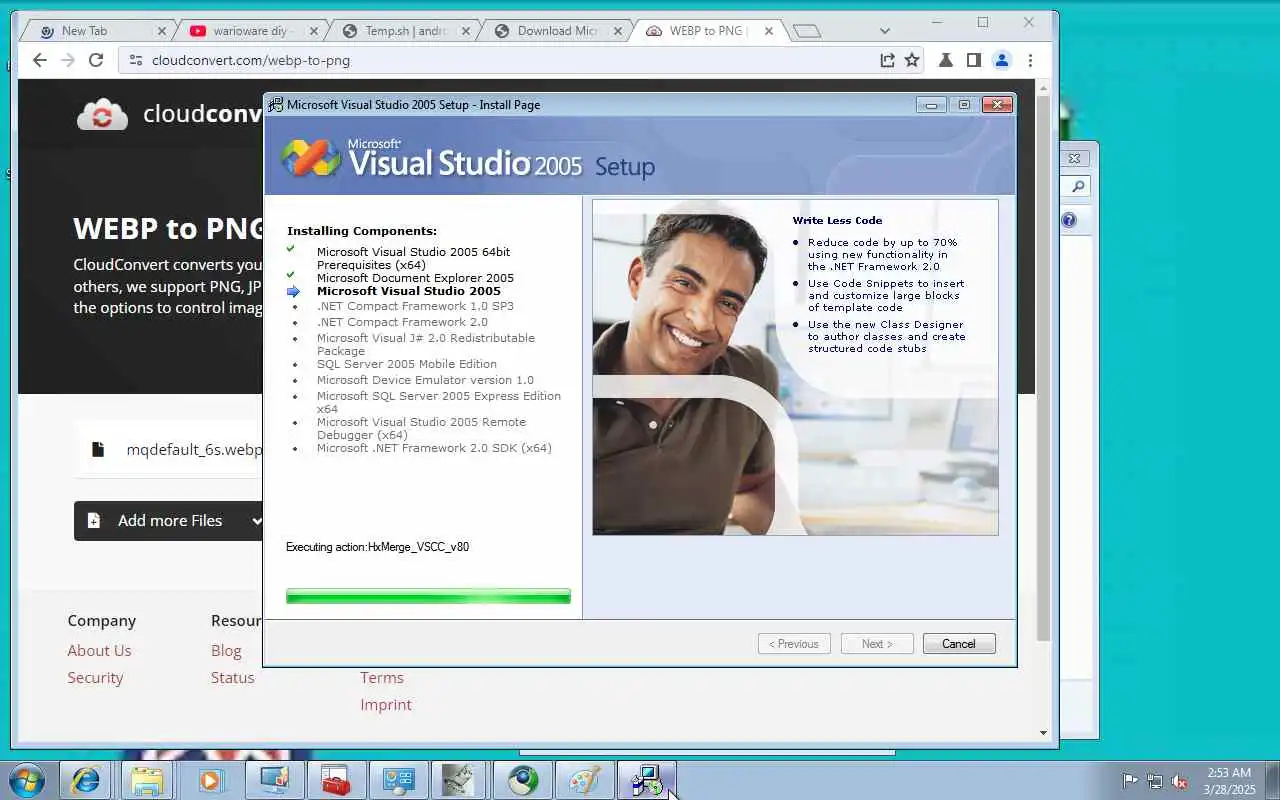Close the WEBP to PNG tab
The height and width of the screenshot is (800, 1280).
pyautogui.click(x=768, y=31)
